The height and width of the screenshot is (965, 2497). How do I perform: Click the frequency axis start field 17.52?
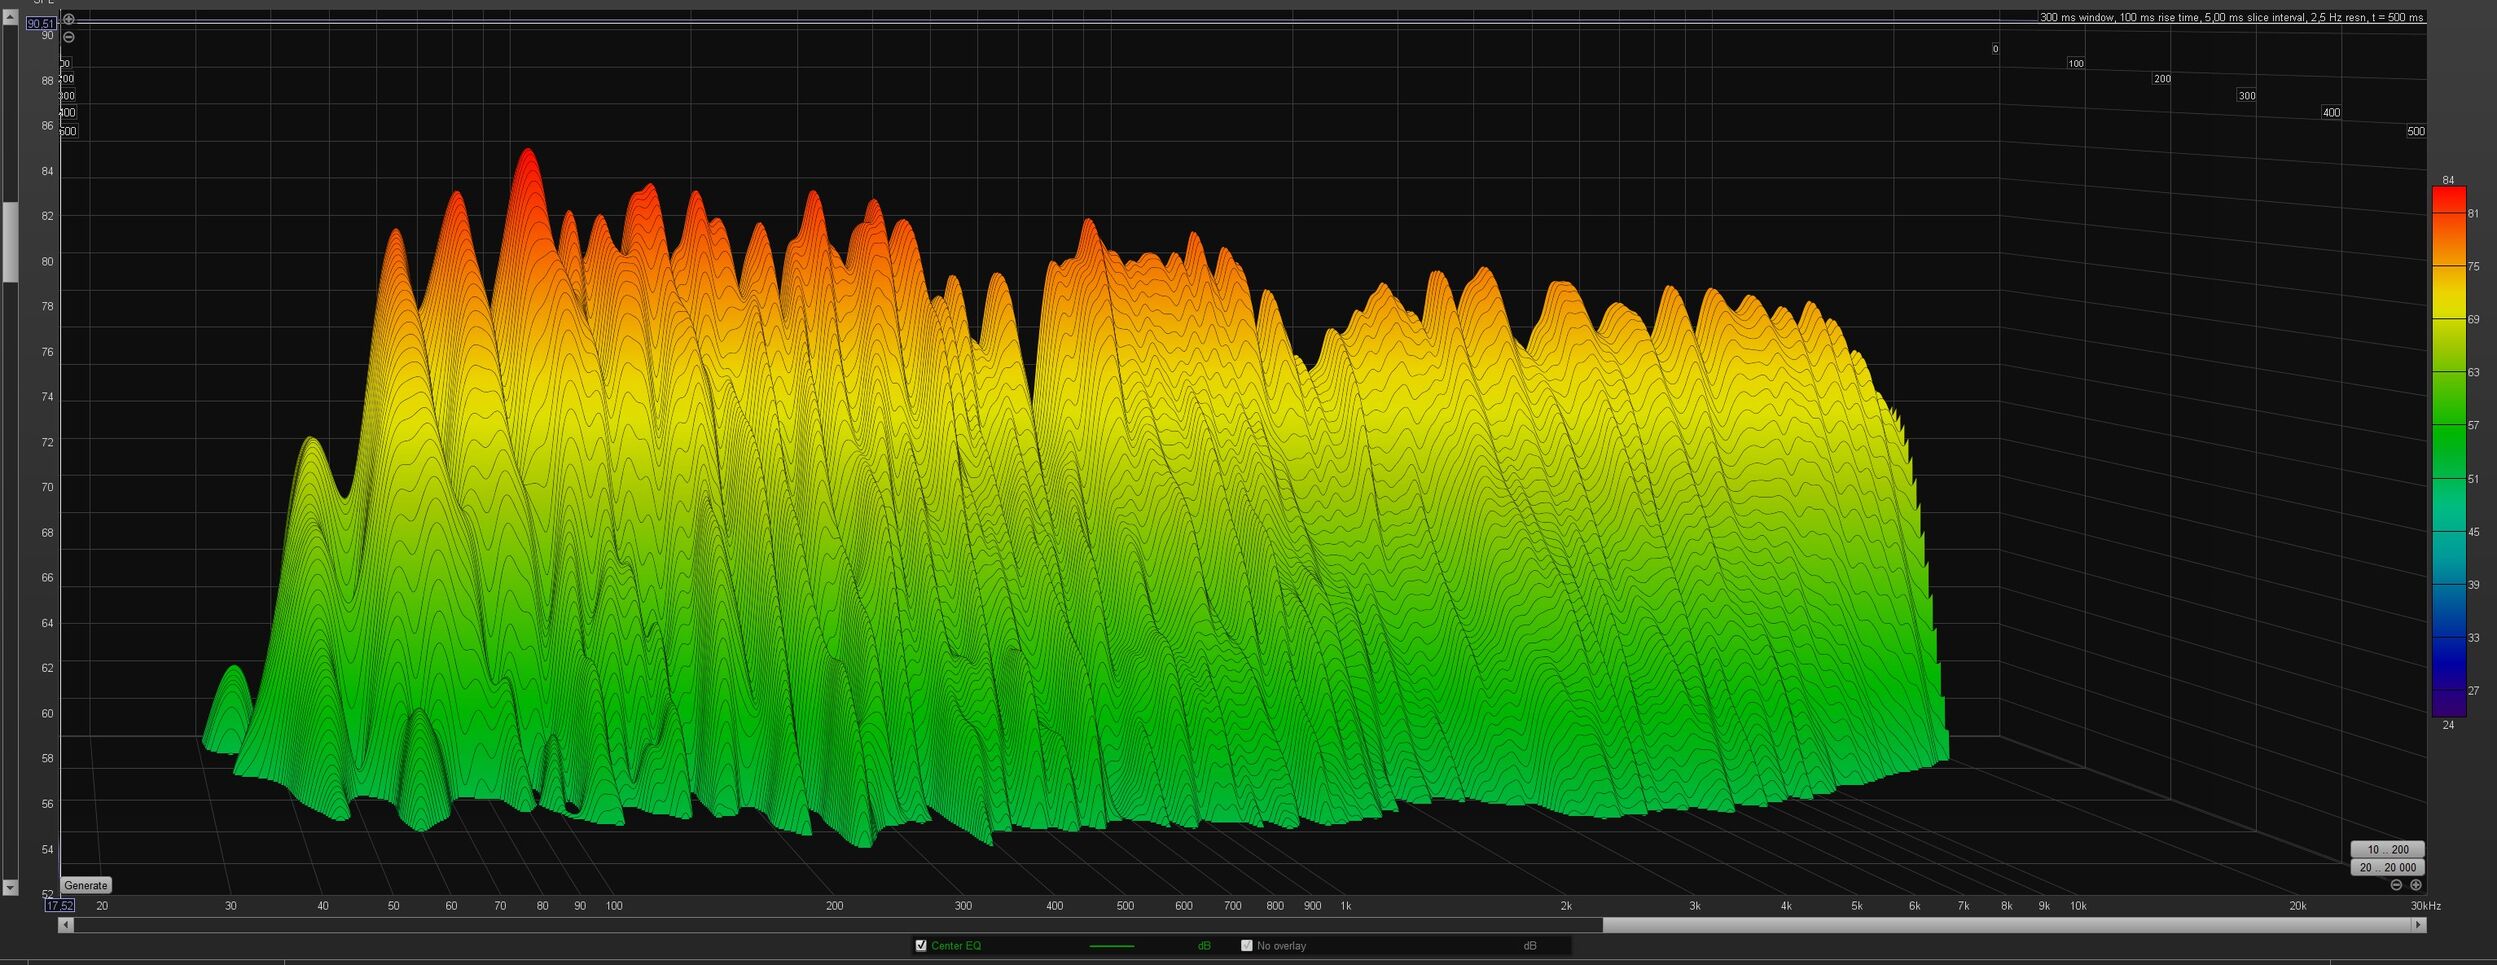tap(59, 906)
